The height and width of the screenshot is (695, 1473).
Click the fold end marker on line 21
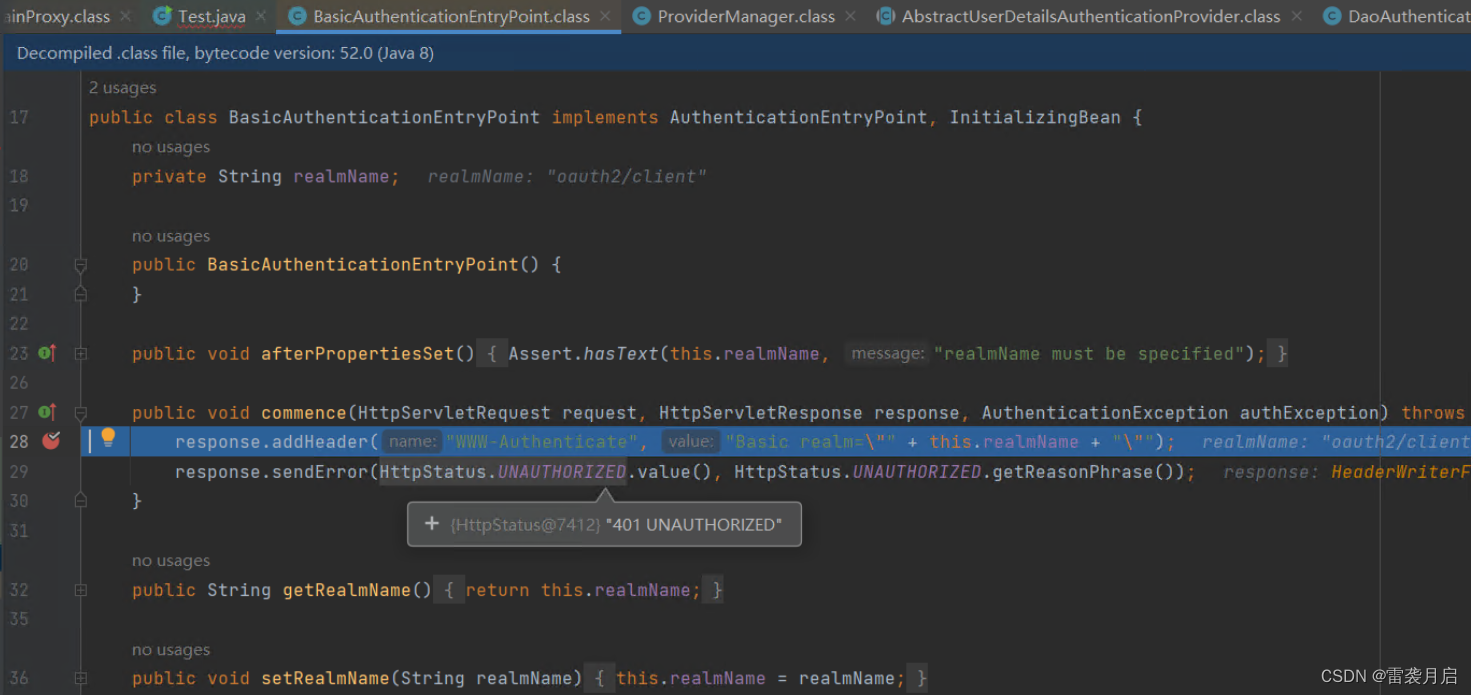click(81, 294)
